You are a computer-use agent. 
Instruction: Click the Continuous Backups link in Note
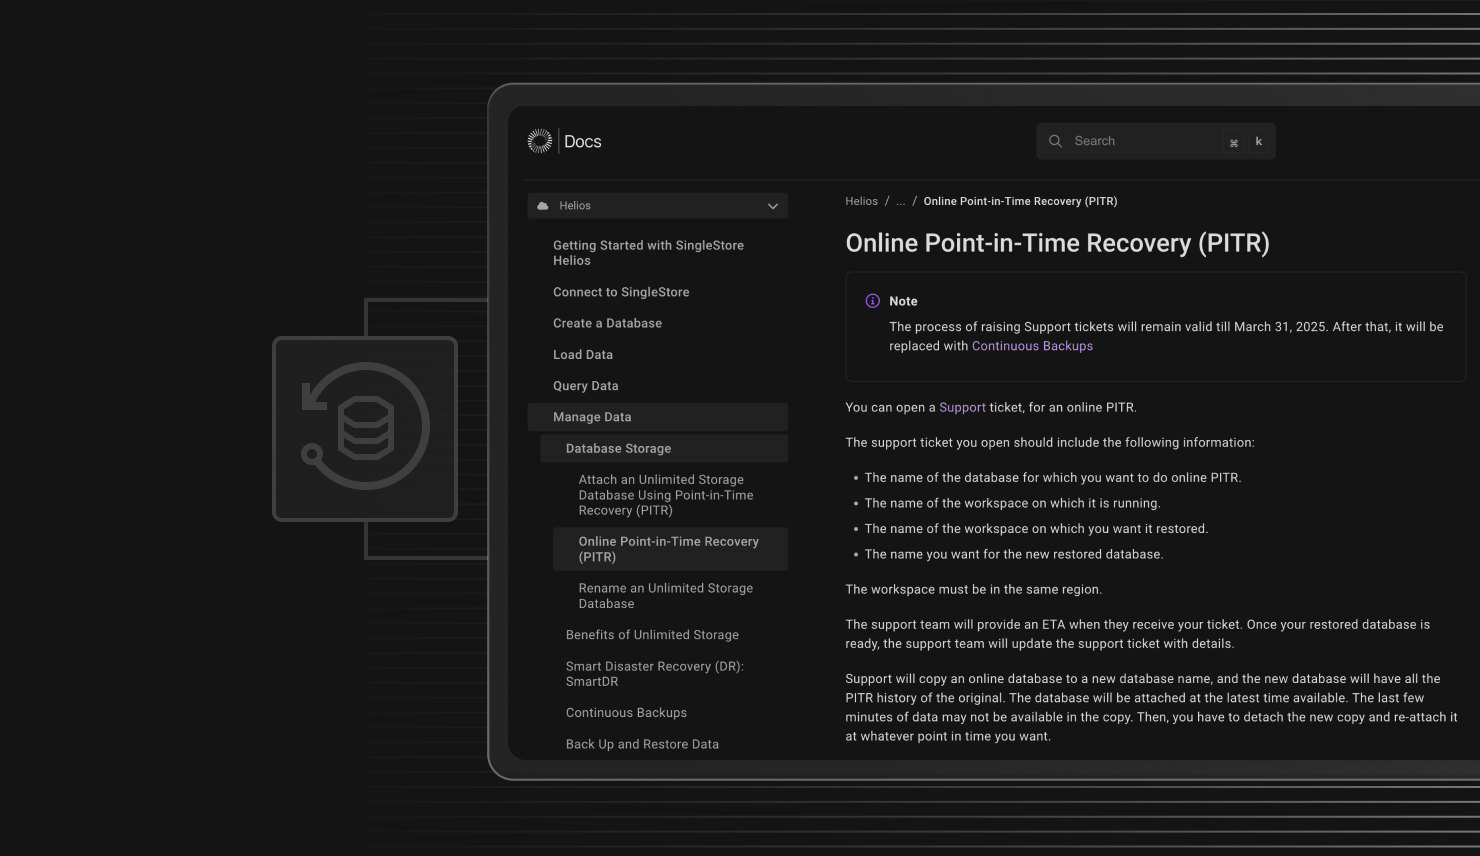(1032, 346)
